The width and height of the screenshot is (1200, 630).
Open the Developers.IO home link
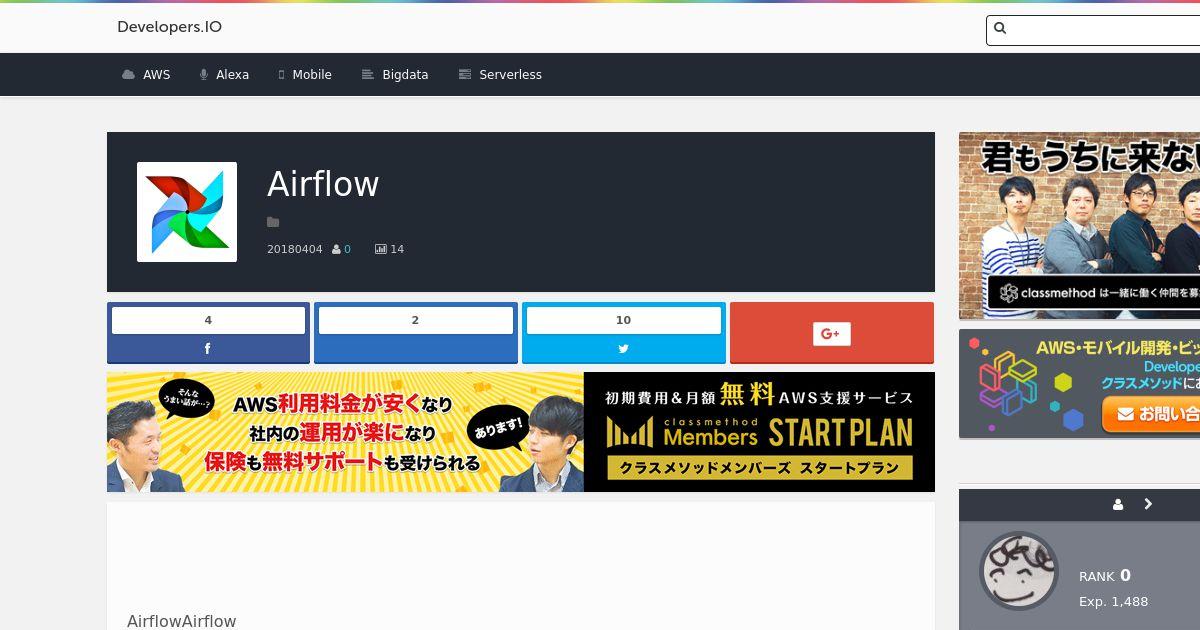pos(169,27)
